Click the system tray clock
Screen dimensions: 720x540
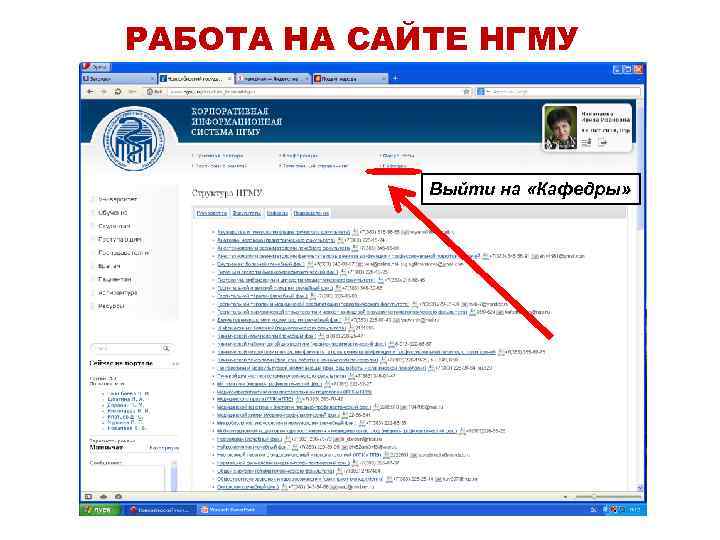tap(635, 509)
